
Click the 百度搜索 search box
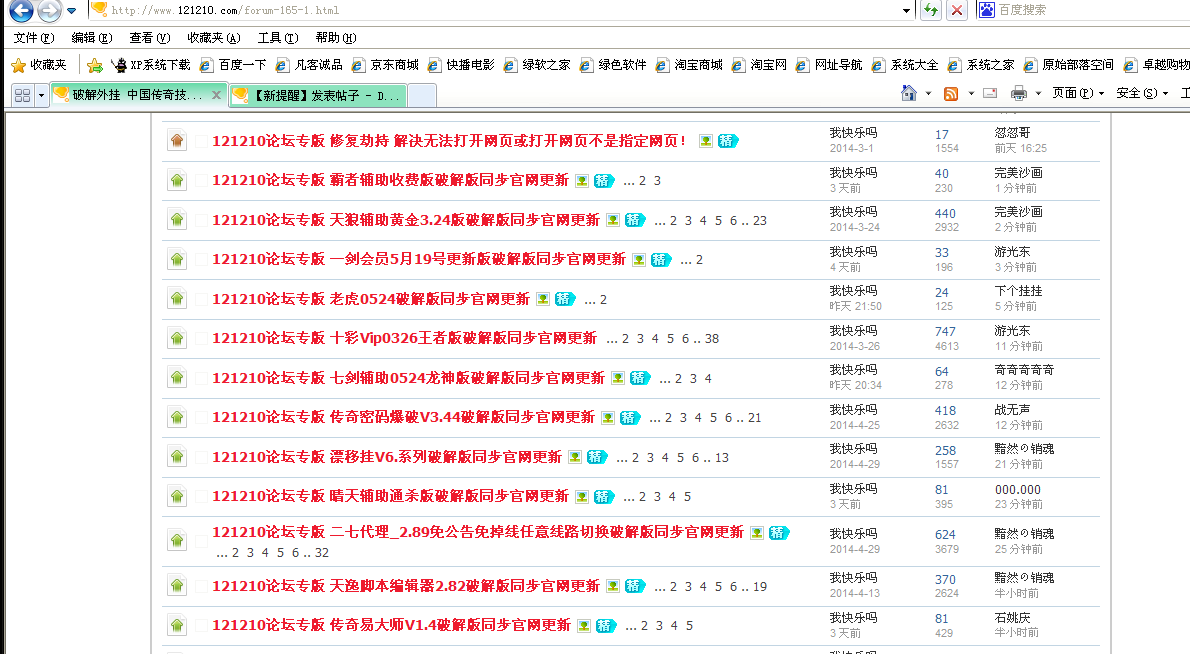point(1093,10)
